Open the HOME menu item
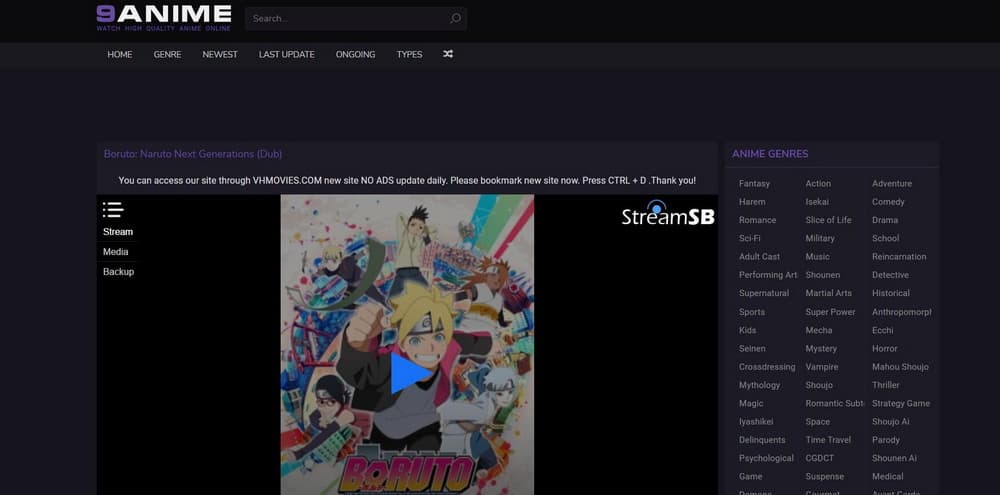The height and width of the screenshot is (495, 1000). [x=120, y=54]
